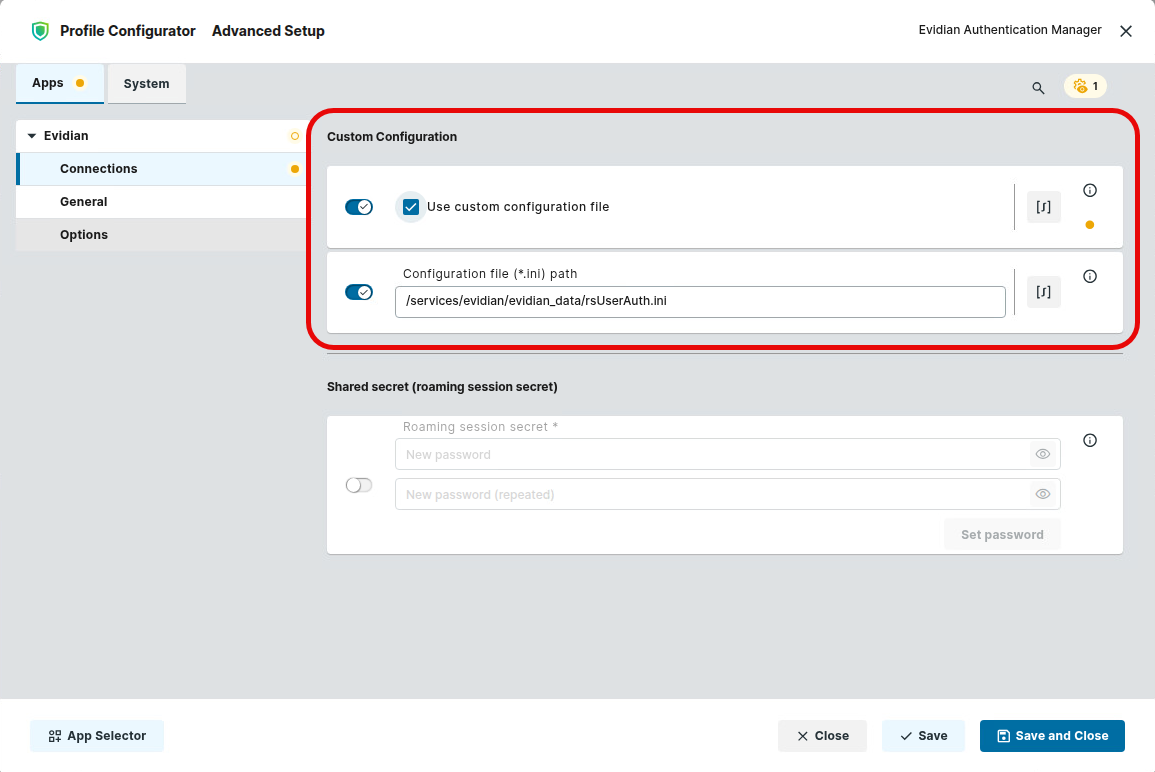Screen dimensions: 1155x772
Task: Select General in the sidebar
Action: pos(161,202)
